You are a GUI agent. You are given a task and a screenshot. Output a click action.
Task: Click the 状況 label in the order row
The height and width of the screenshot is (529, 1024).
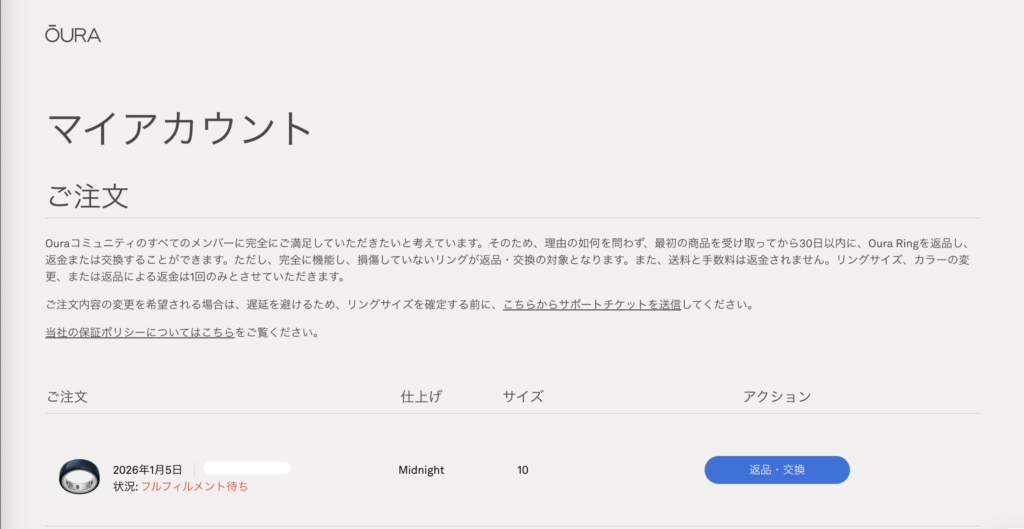(124, 487)
